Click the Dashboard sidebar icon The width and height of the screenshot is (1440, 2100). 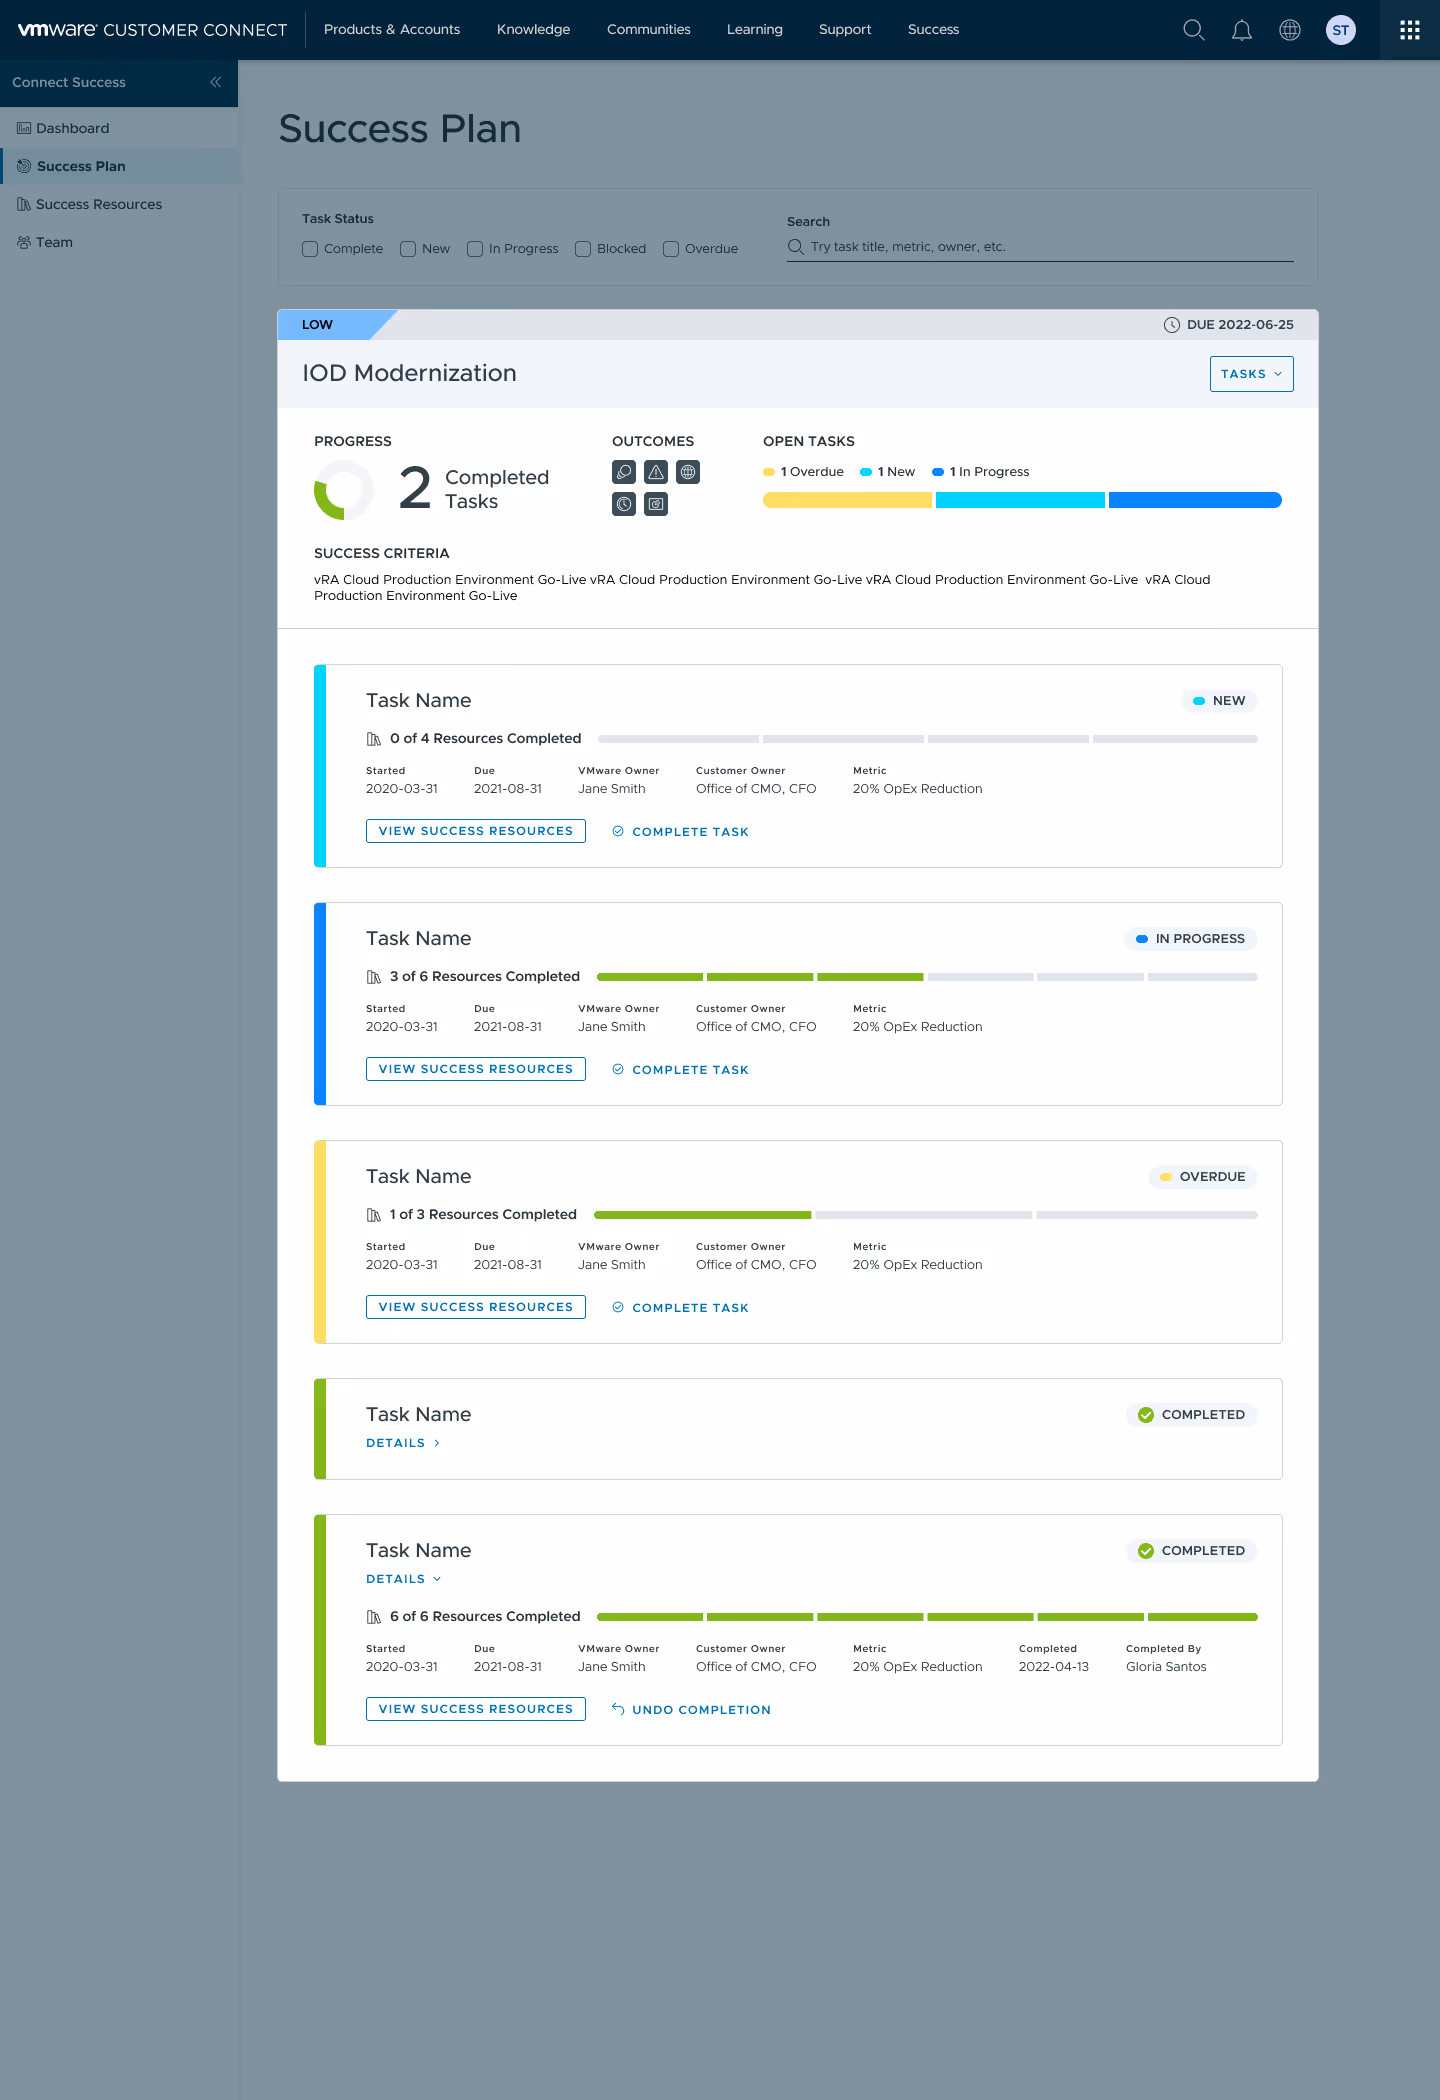click(x=23, y=128)
